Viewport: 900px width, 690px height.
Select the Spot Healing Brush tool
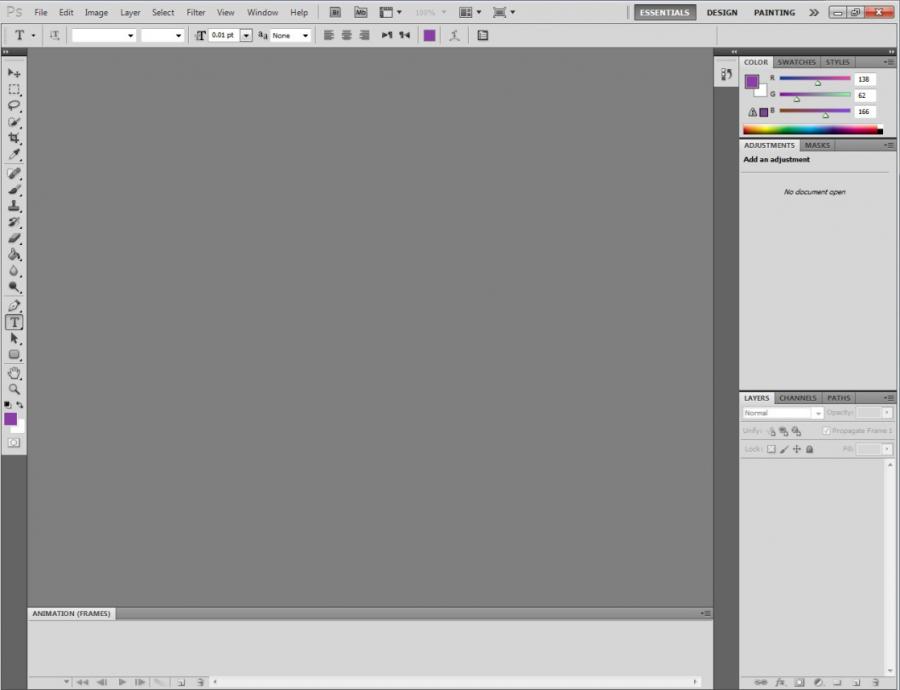(14, 173)
